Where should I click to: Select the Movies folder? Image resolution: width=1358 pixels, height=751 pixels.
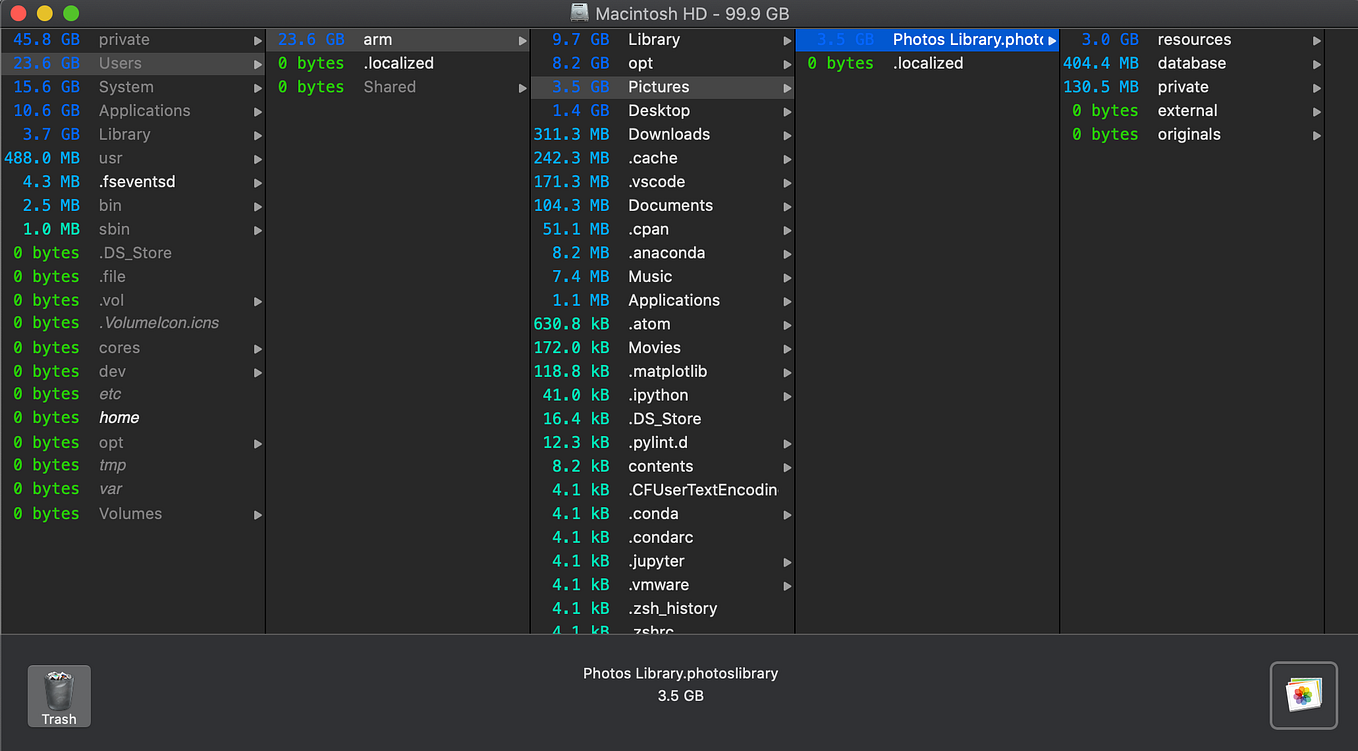[663, 348]
